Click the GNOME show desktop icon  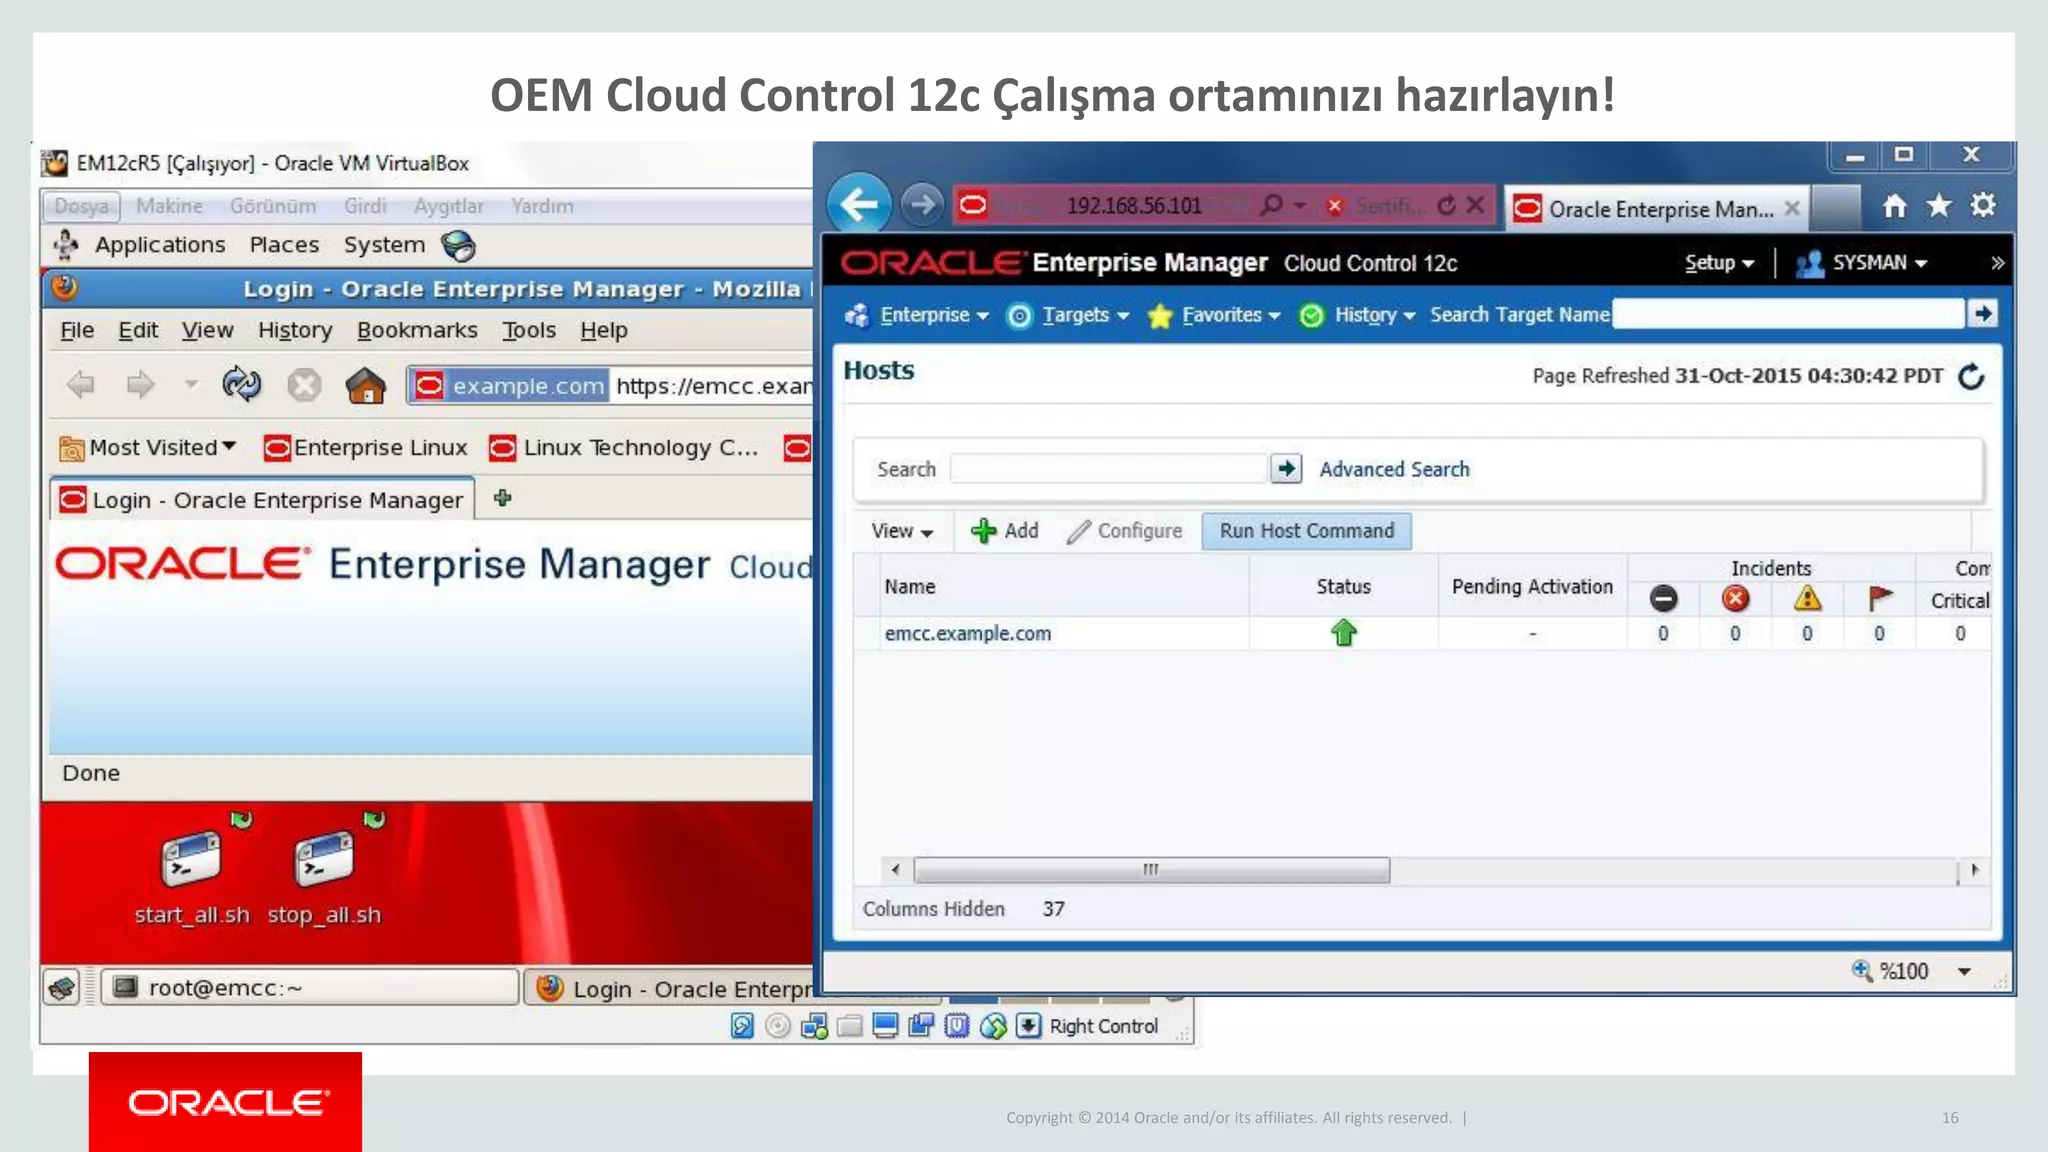point(62,988)
